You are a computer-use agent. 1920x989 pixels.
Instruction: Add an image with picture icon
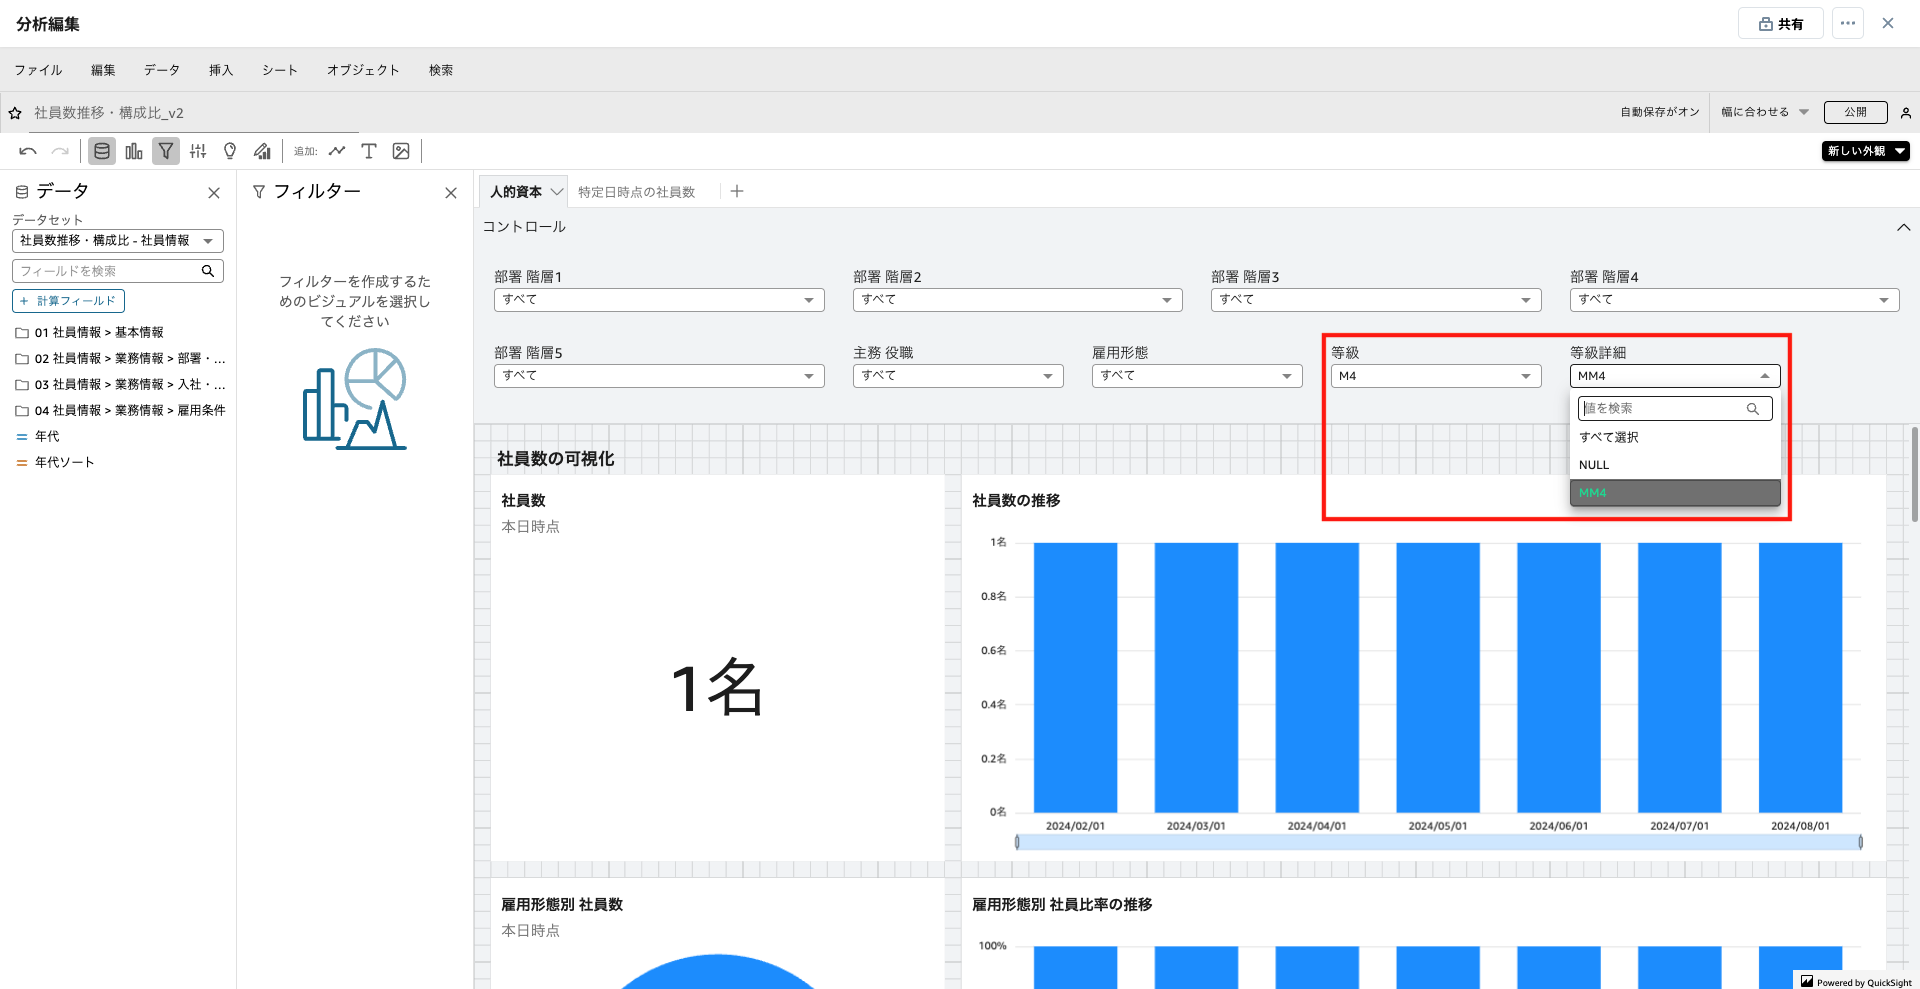tap(401, 151)
